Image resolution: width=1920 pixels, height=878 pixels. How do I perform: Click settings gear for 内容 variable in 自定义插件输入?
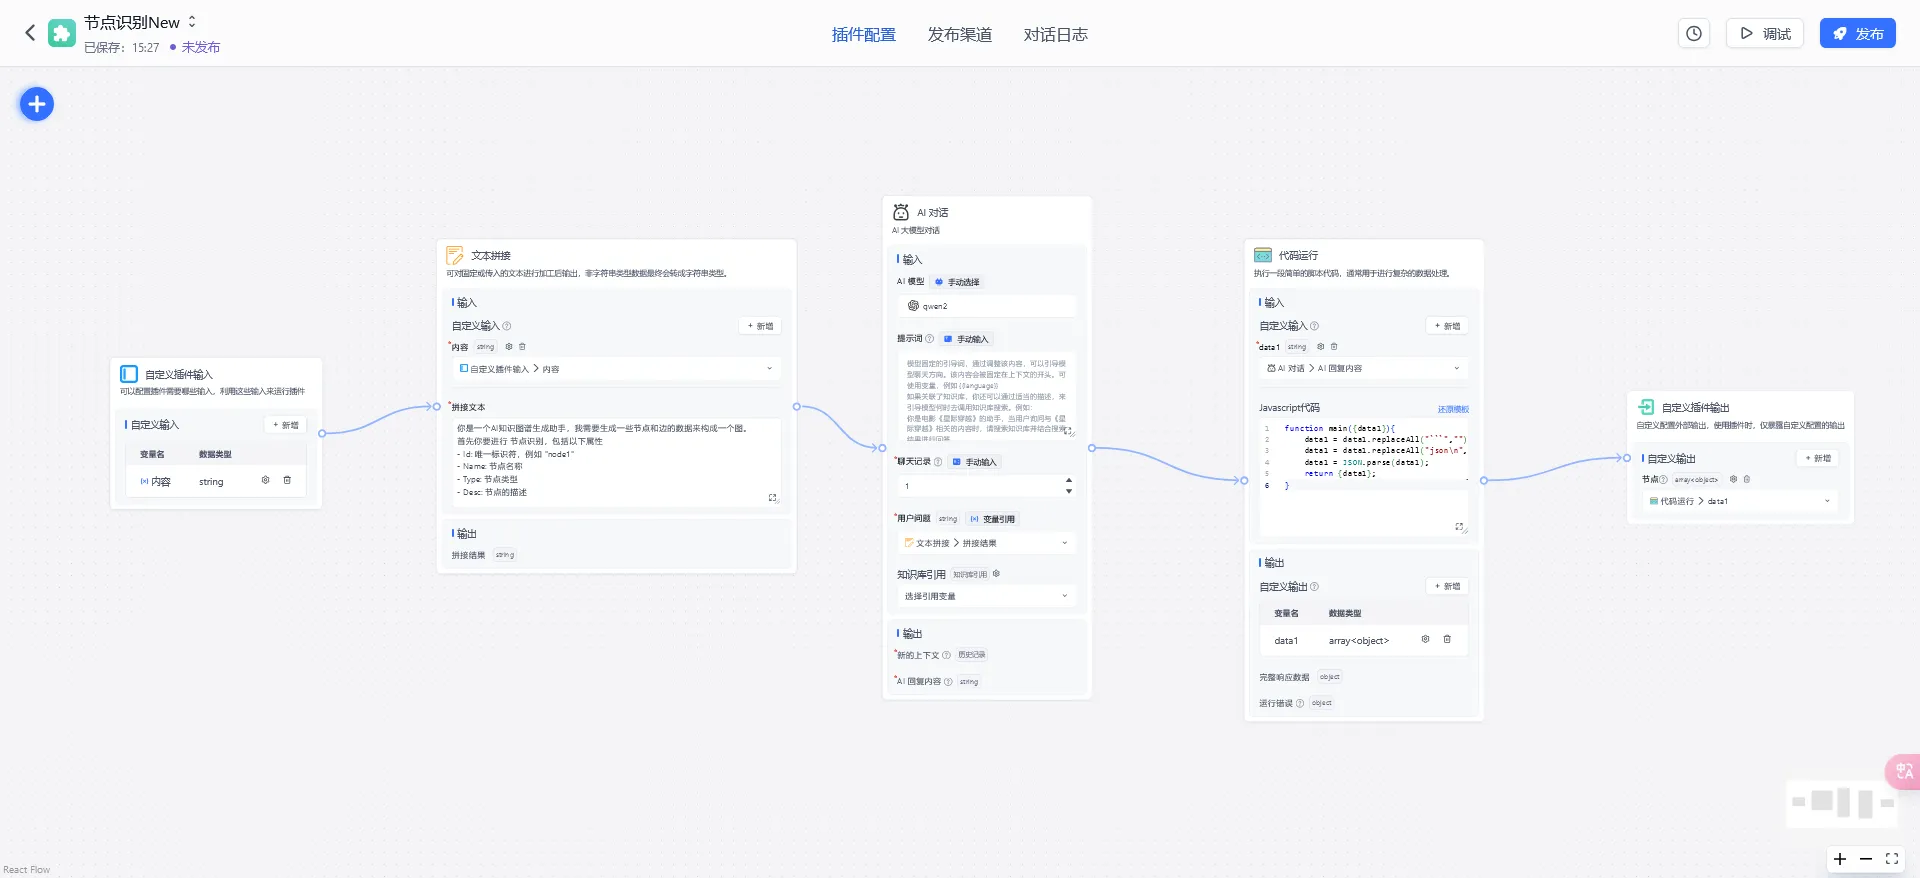click(265, 480)
